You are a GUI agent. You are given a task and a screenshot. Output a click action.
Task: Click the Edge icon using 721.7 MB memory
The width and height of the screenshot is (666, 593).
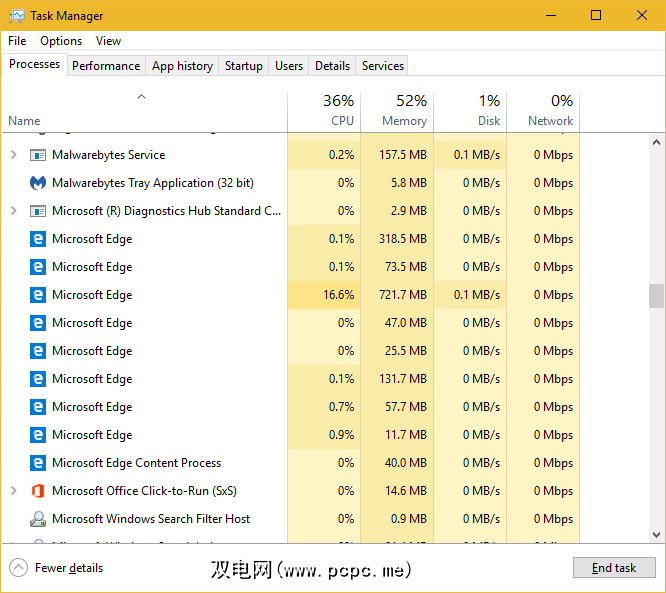pos(38,295)
